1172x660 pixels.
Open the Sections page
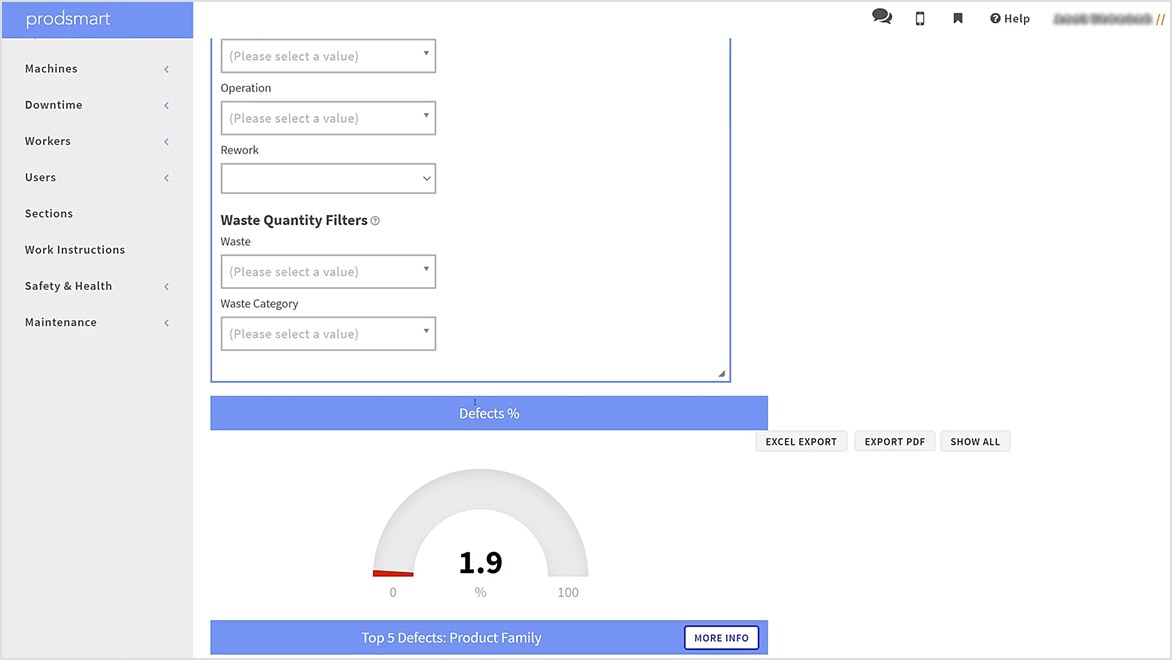point(48,213)
